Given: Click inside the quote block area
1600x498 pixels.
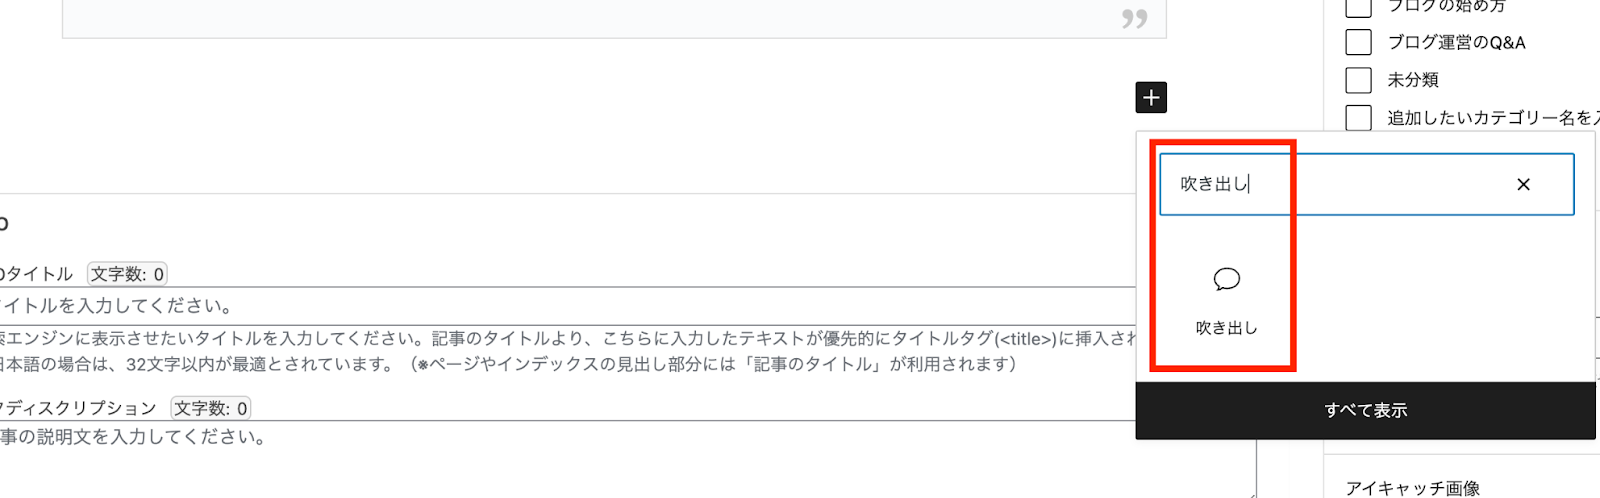Looking at the screenshot, I should 614,18.
